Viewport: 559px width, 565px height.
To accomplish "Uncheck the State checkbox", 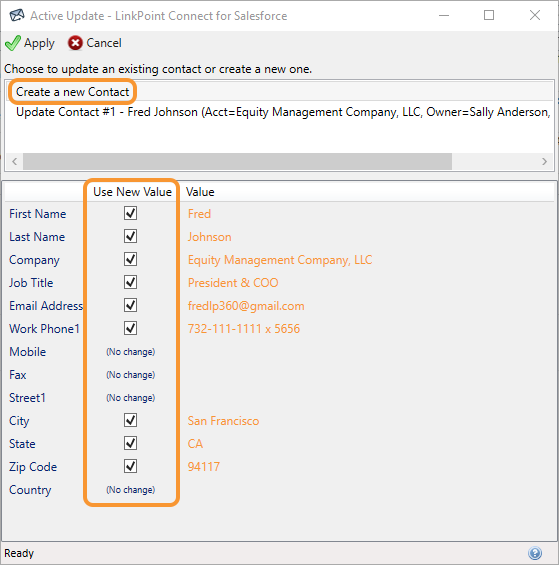I will pyautogui.click(x=130, y=444).
